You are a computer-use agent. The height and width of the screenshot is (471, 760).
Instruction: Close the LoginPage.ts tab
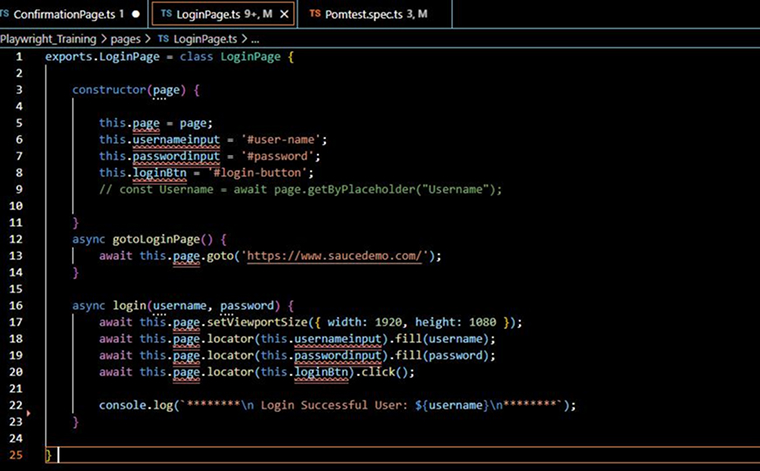tap(285, 15)
